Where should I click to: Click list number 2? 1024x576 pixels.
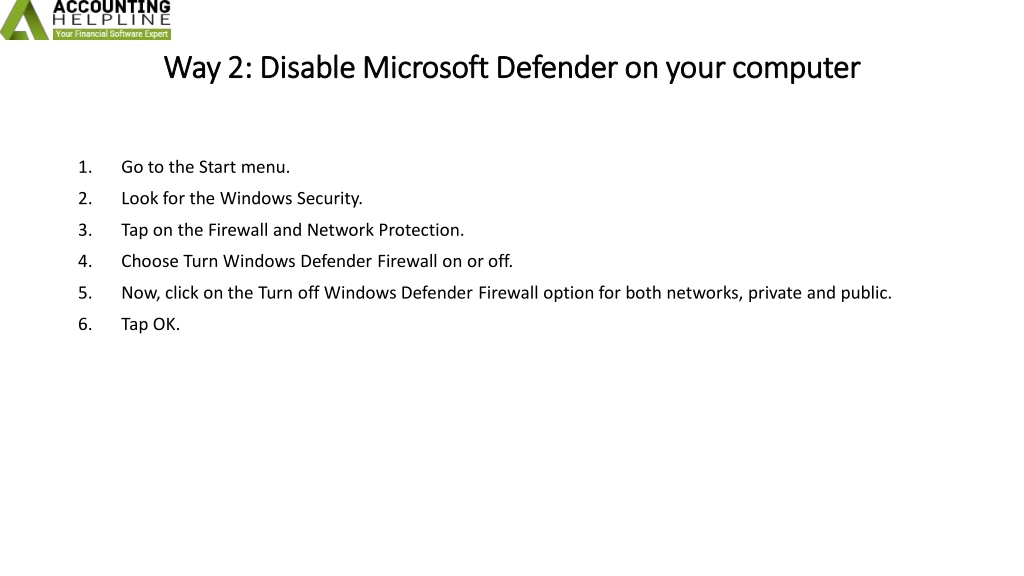84,198
